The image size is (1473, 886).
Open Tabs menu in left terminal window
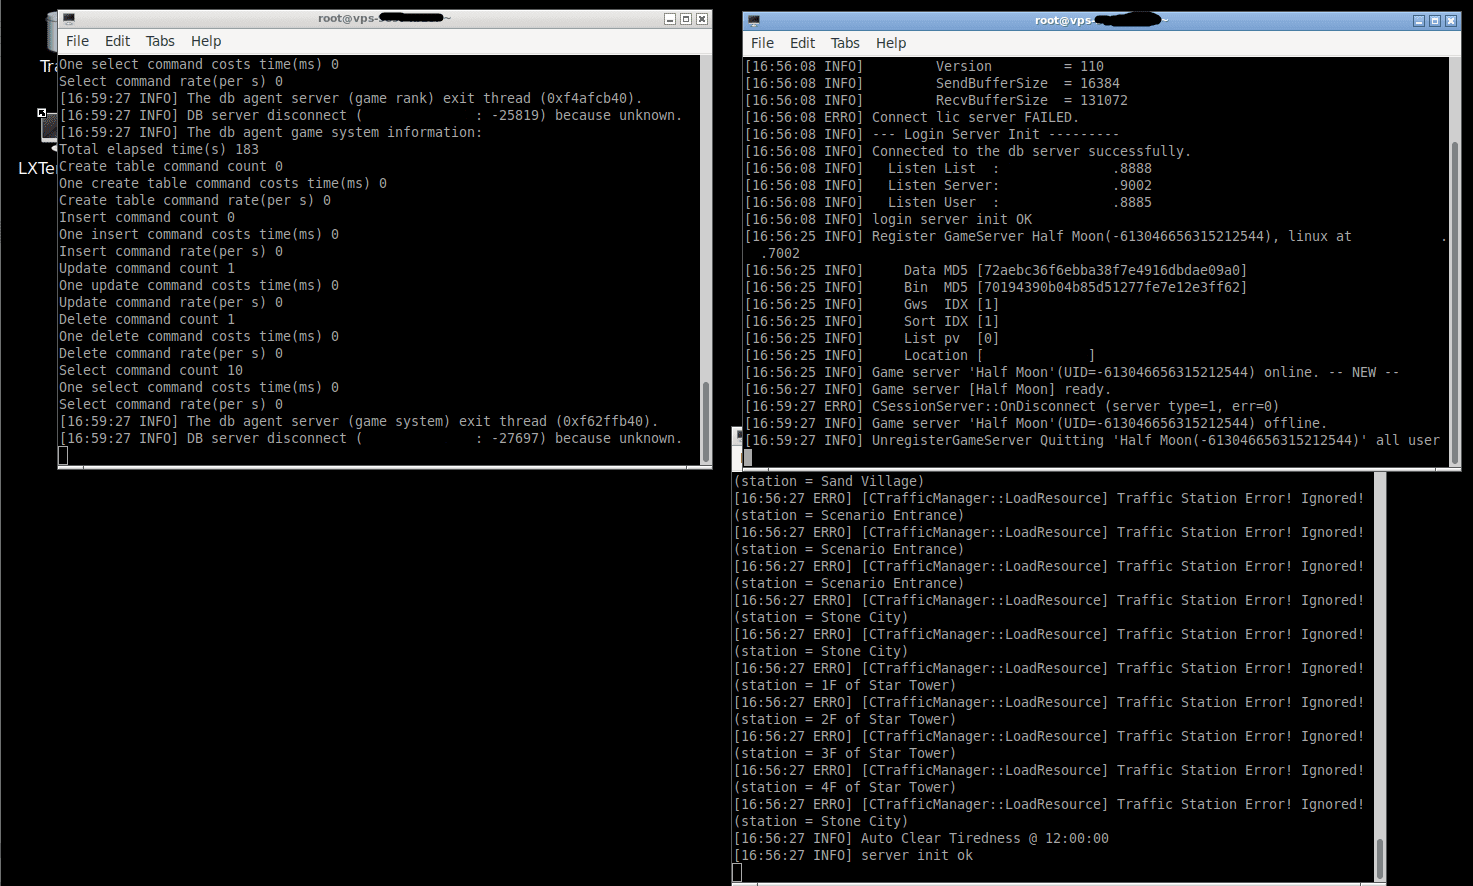(160, 41)
